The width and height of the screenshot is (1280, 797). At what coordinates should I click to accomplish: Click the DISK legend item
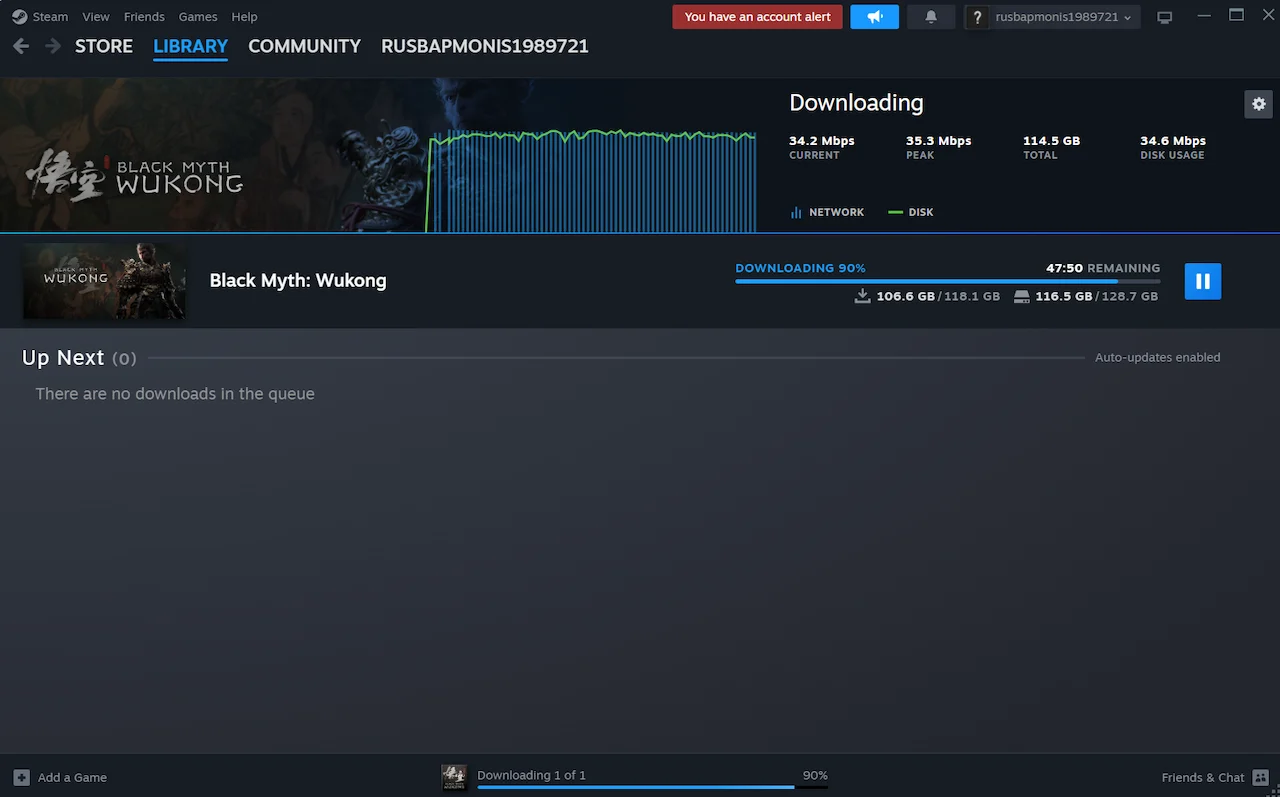tap(910, 212)
